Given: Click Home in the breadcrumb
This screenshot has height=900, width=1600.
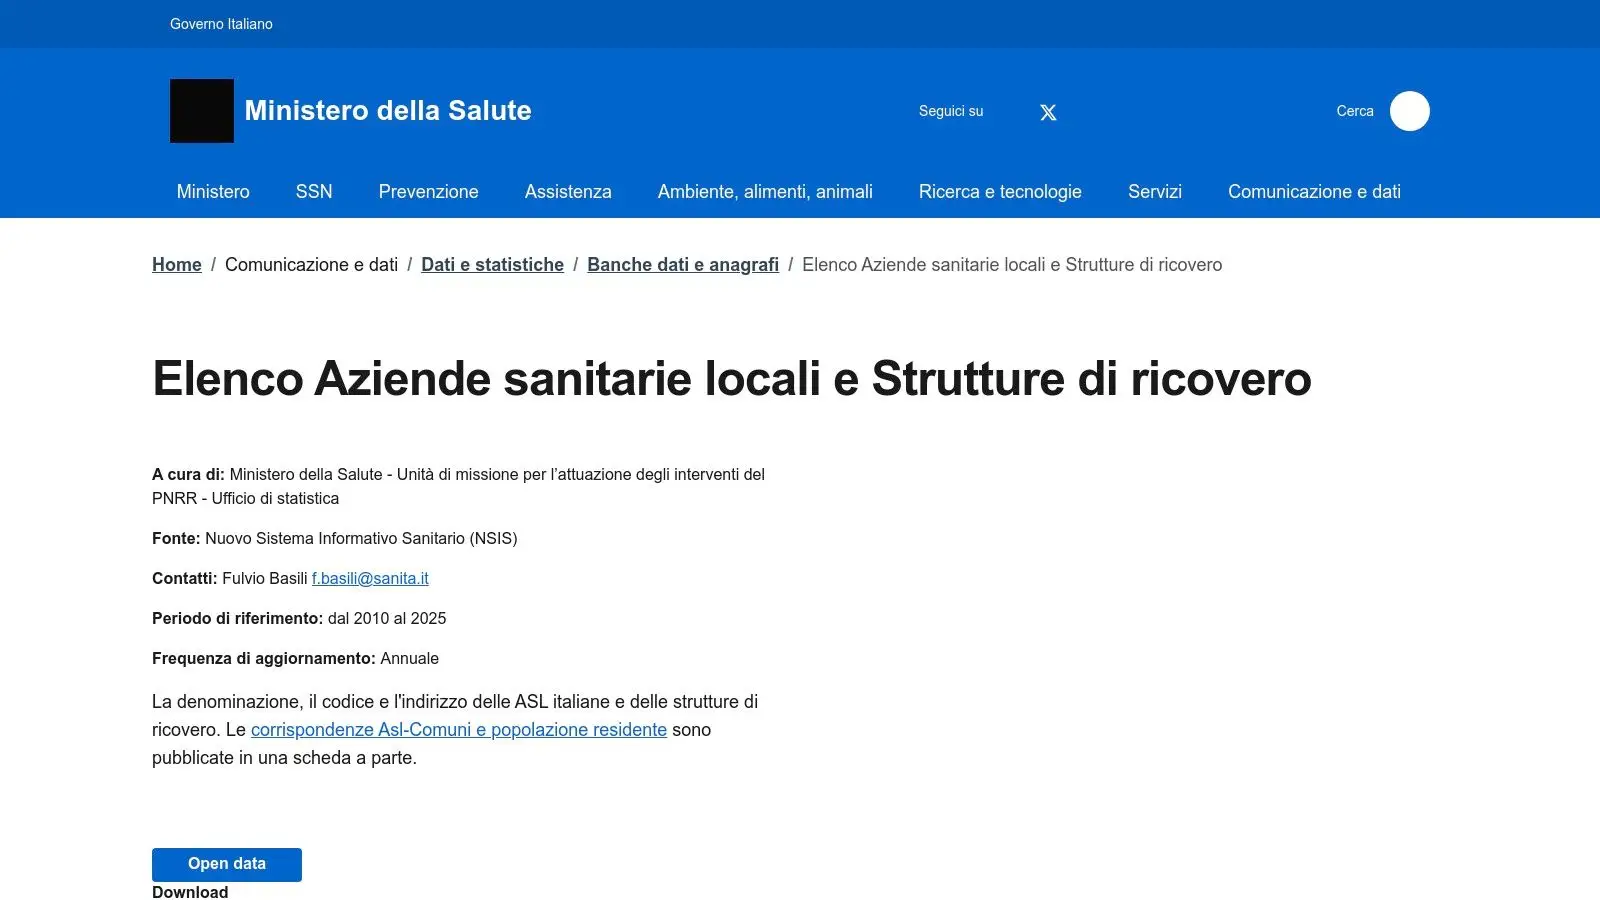Looking at the screenshot, I should [x=176, y=264].
